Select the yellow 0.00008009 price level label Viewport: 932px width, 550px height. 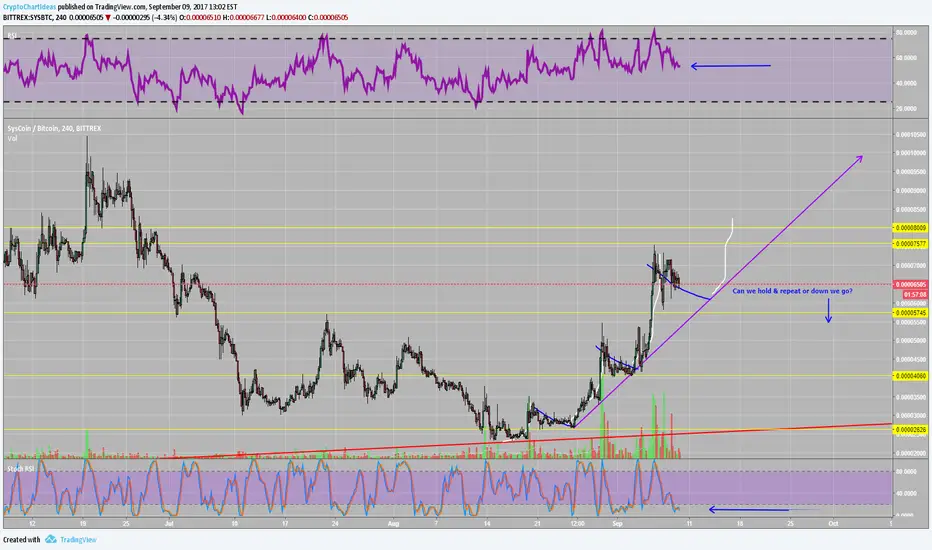[910, 228]
